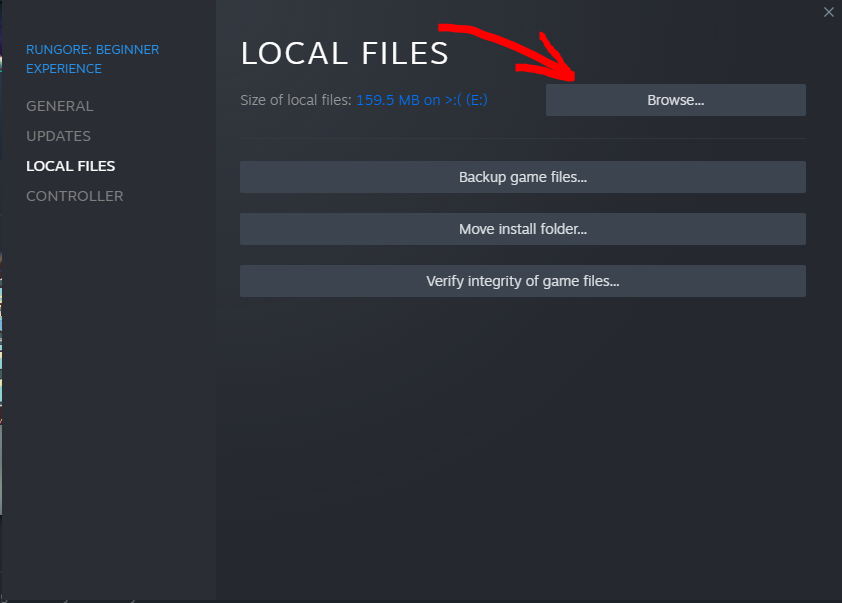
Task: Click the divider line below Browse
Action: click(522, 139)
